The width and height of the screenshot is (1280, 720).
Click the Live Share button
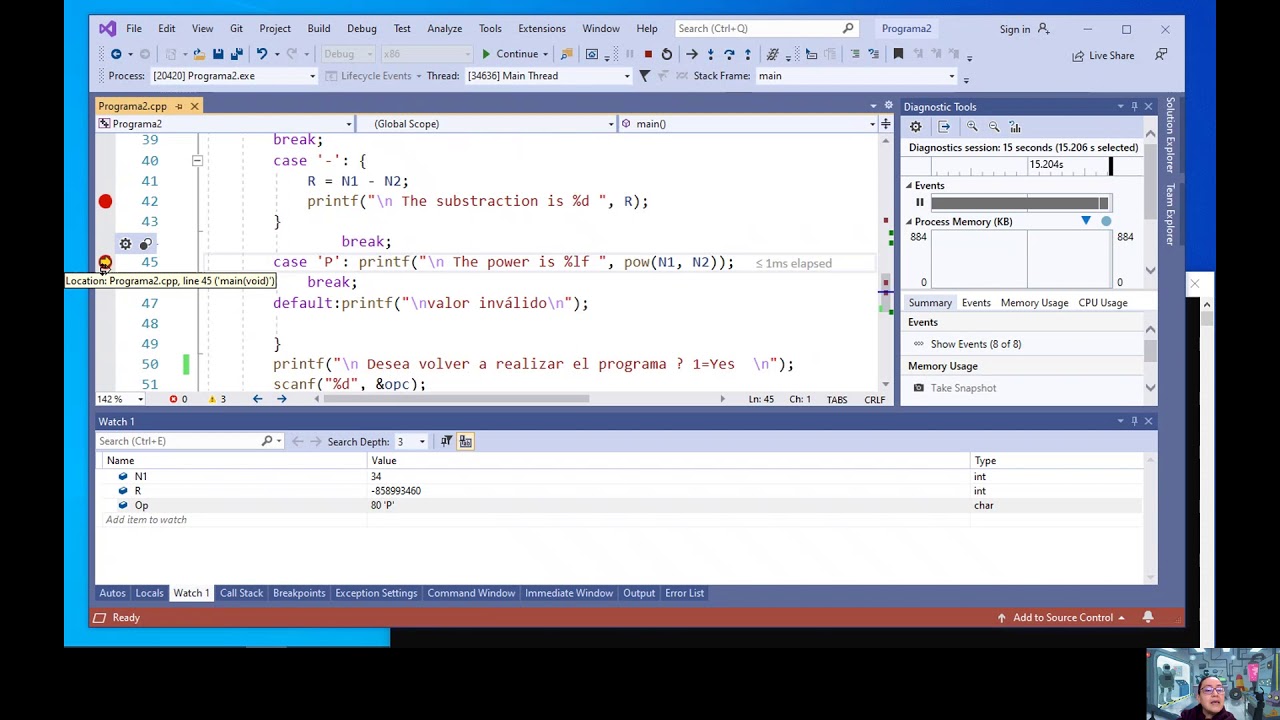1103,56
